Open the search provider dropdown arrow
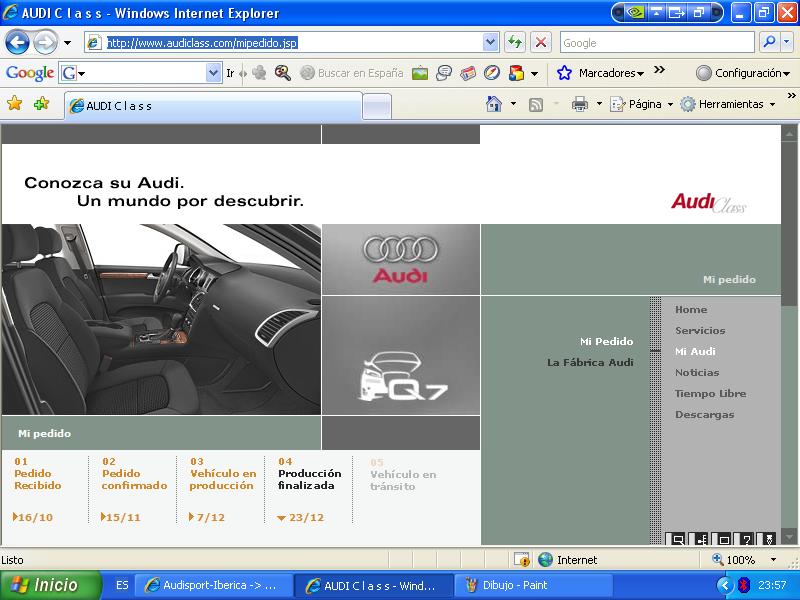 pos(787,42)
